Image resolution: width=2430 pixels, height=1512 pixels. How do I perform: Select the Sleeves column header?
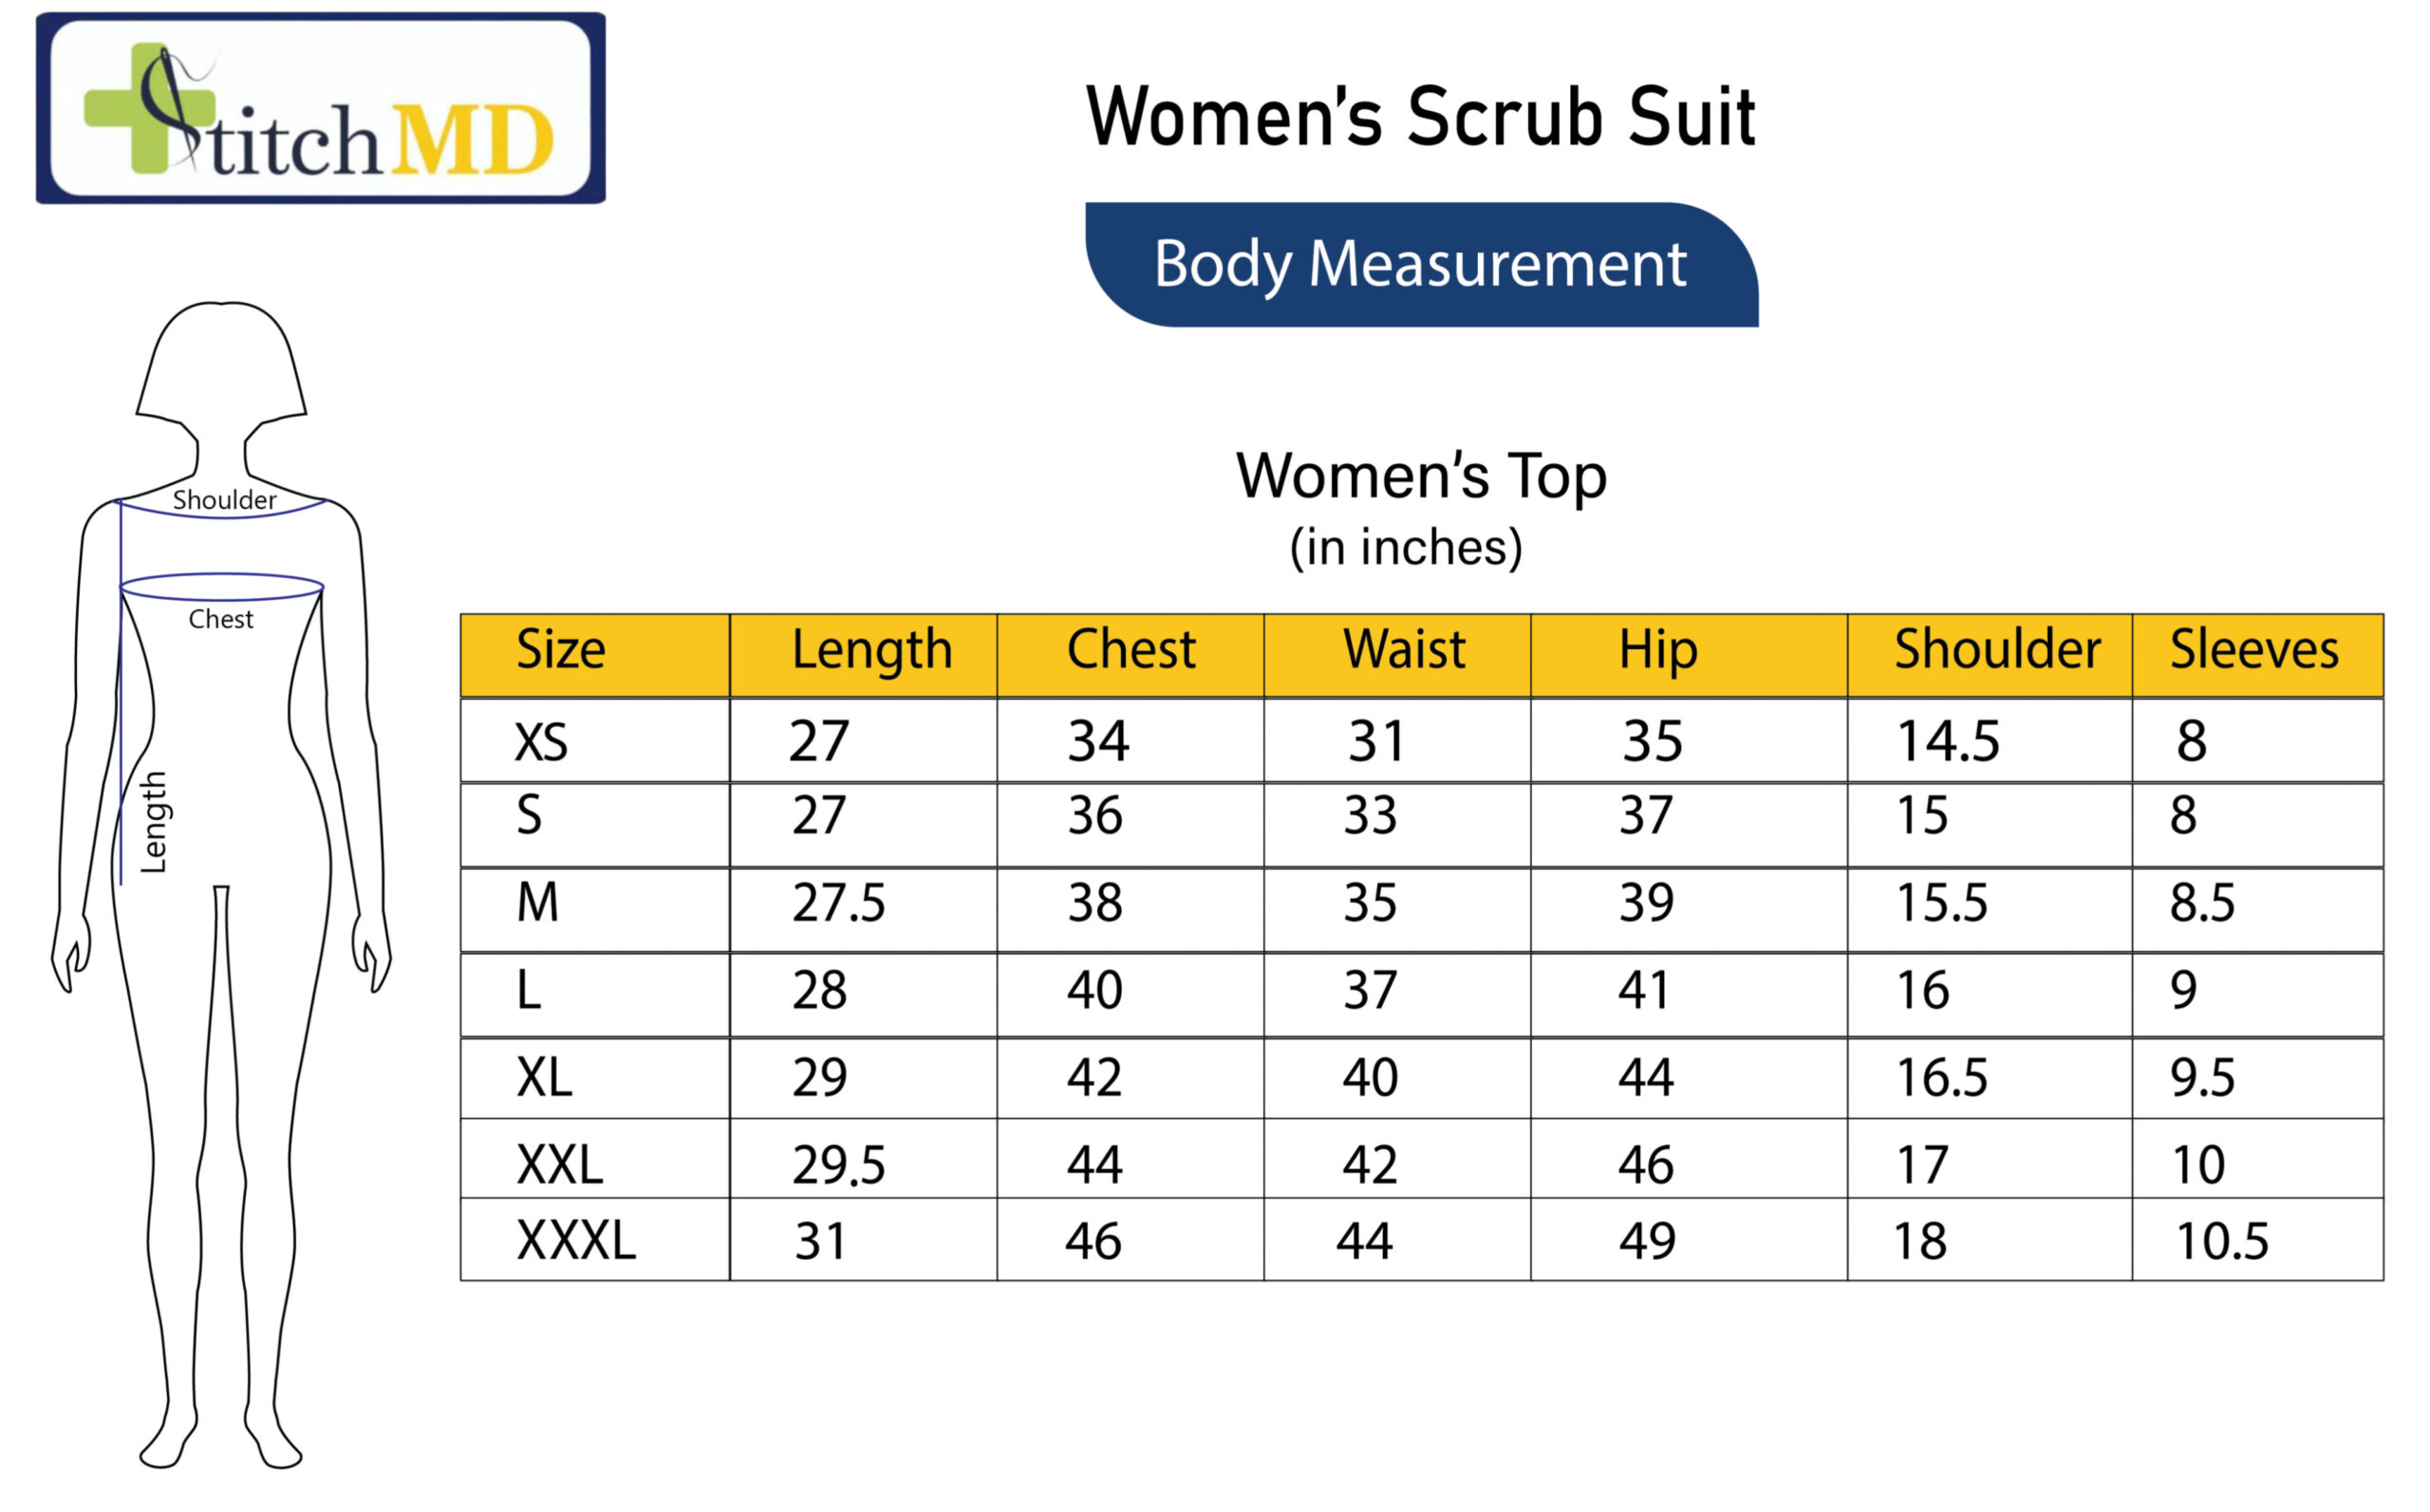point(2254,650)
